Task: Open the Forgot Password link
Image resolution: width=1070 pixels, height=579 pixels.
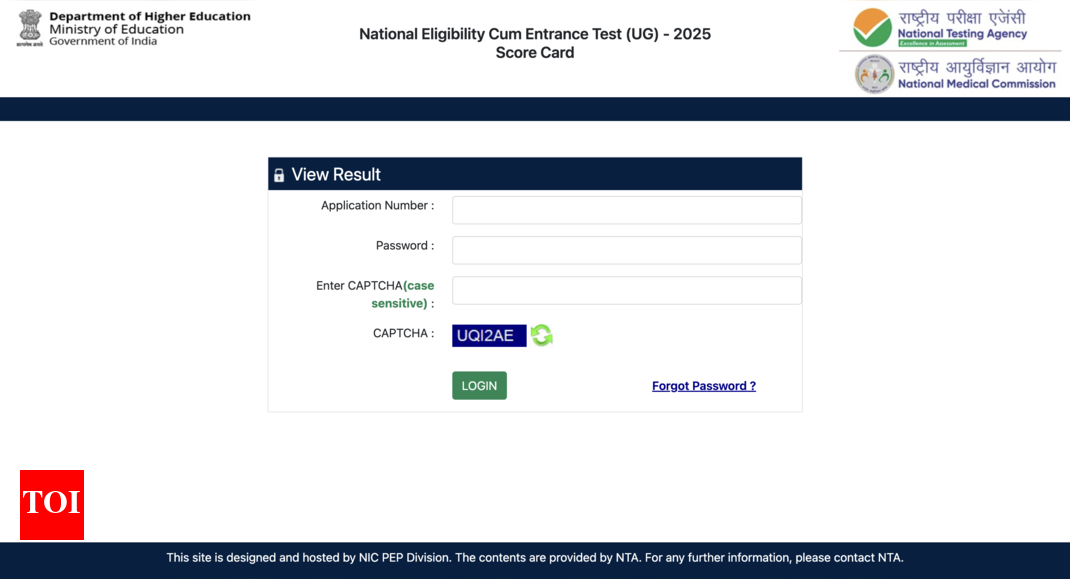Action: click(x=703, y=386)
